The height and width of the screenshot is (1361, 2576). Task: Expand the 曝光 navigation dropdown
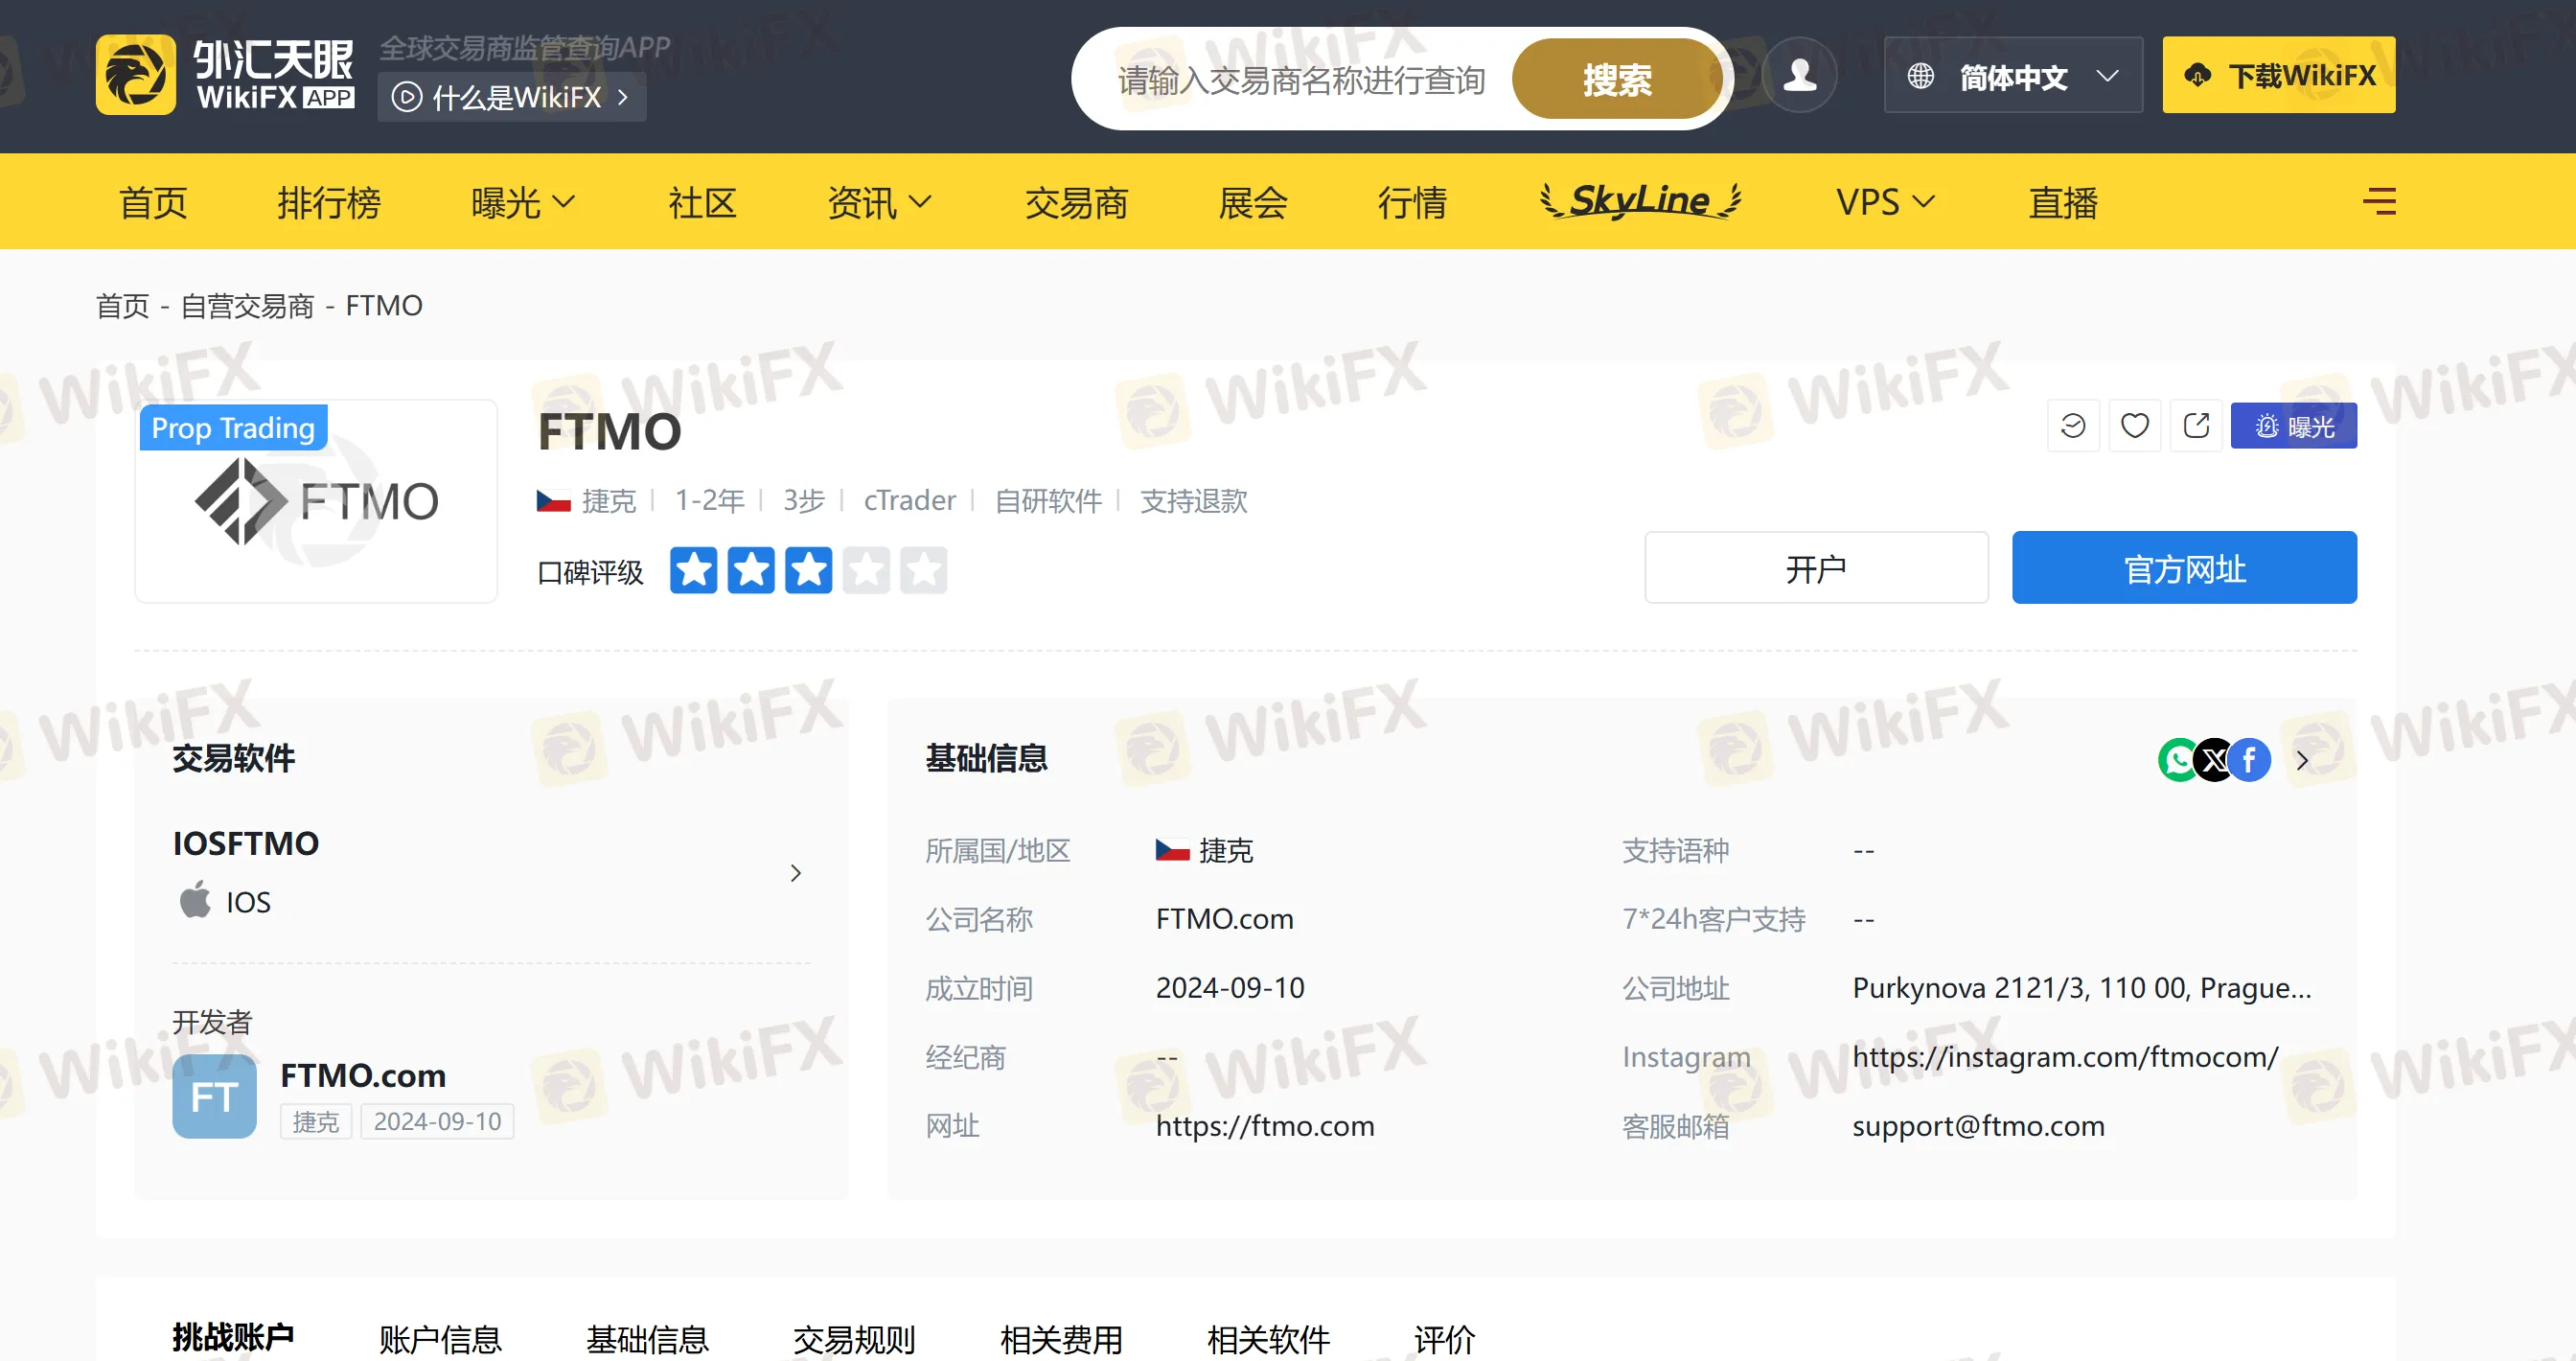click(x=522, y=203)
